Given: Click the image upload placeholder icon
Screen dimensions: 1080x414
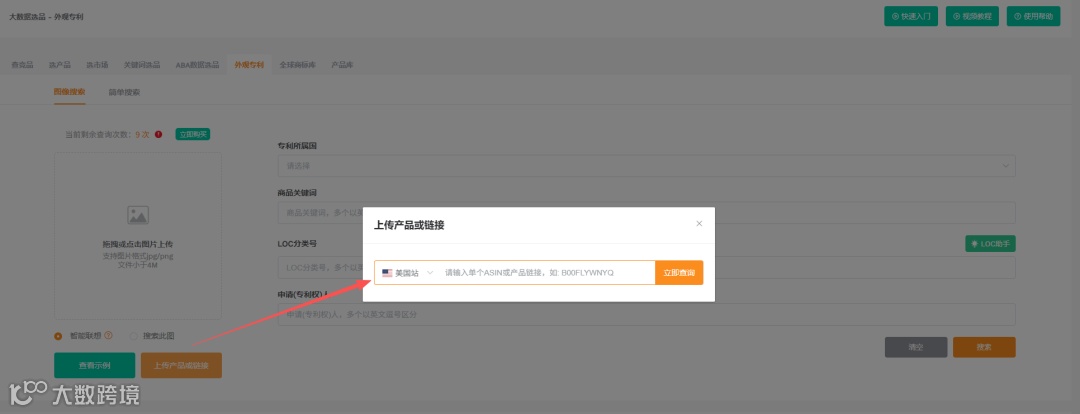Looking at the screenshot, I should 138,216.
